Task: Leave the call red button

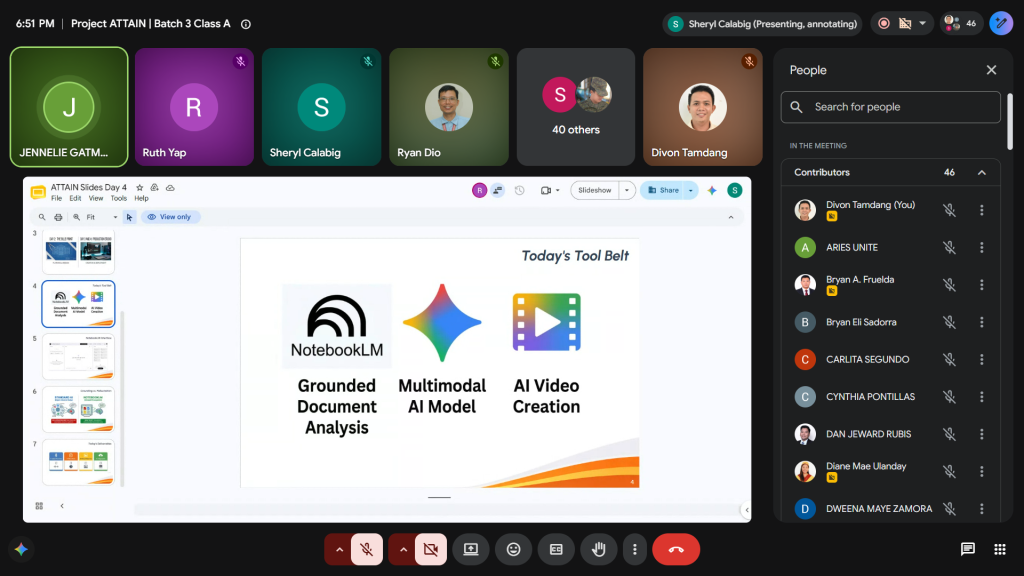Action: tap(676, 549)
